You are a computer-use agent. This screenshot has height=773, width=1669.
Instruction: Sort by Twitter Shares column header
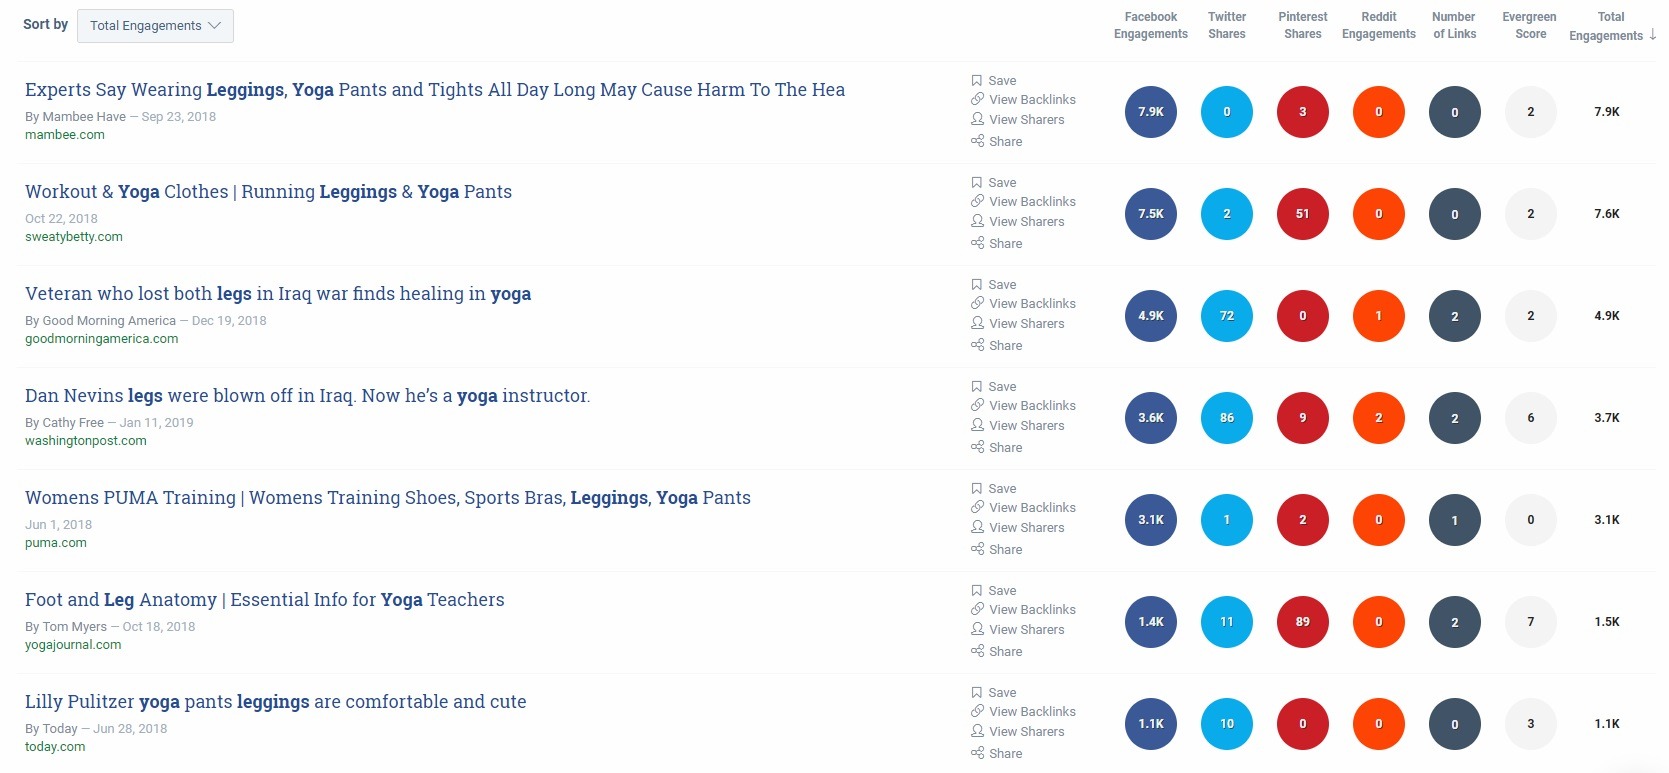[x=1227, y=26]
